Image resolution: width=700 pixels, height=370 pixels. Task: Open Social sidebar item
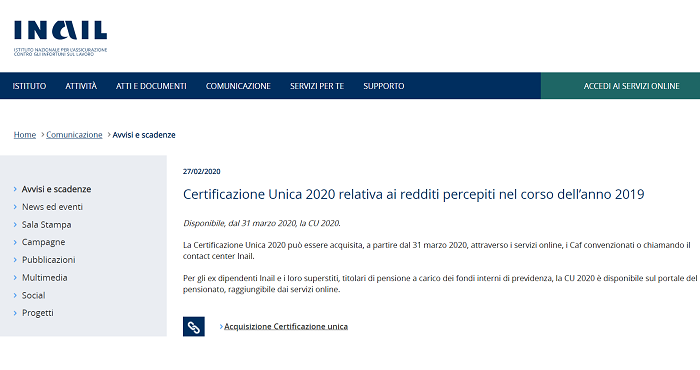(x=33, y=295)
